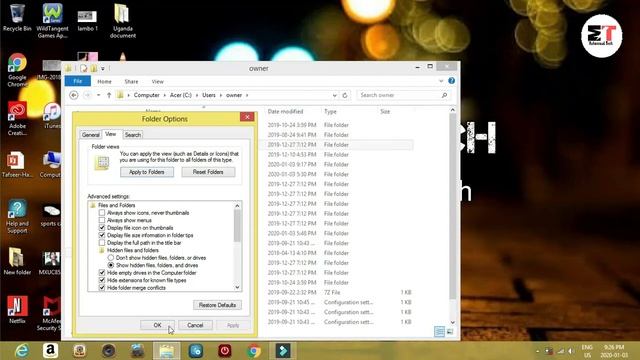Click Search owner input field

click(x=398, y=95)
